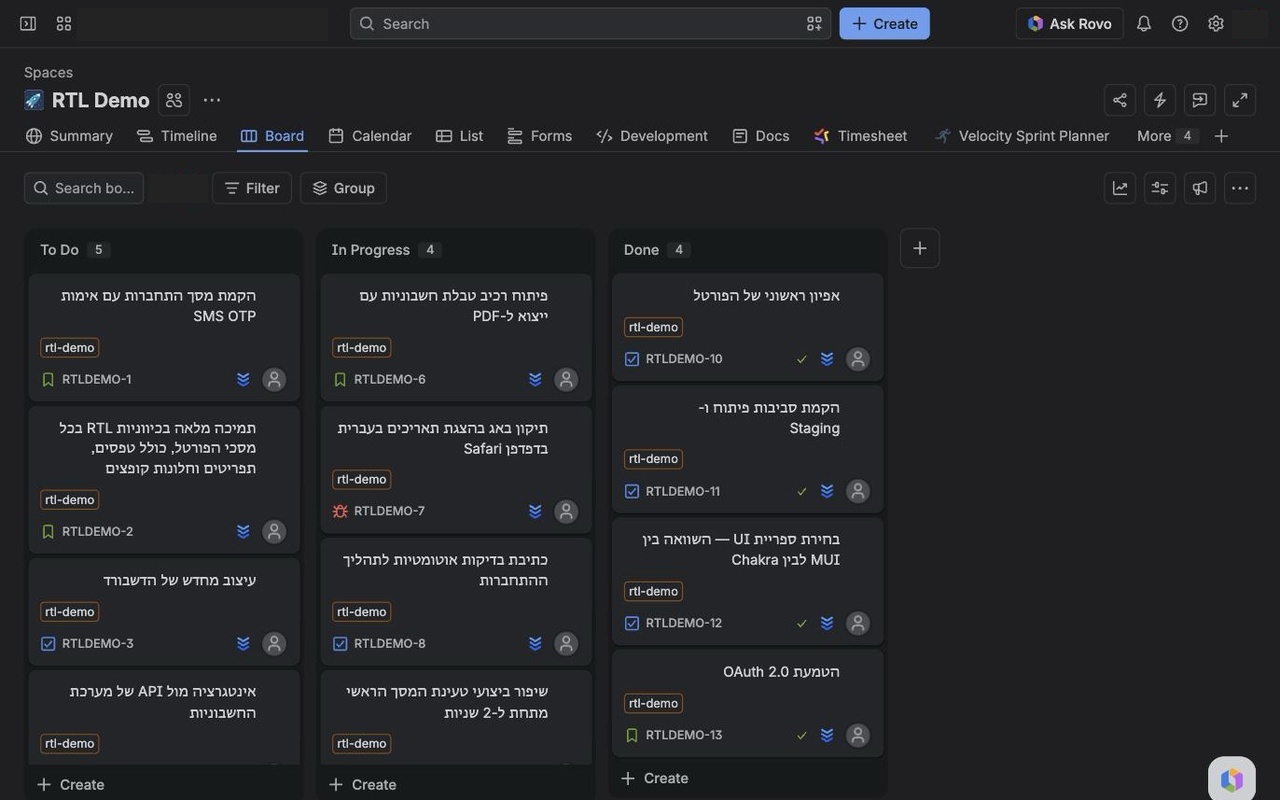Open the RTL Demo team members icon
The width and height of the screenshot is (1280, 800).
[x=174, y=100]
